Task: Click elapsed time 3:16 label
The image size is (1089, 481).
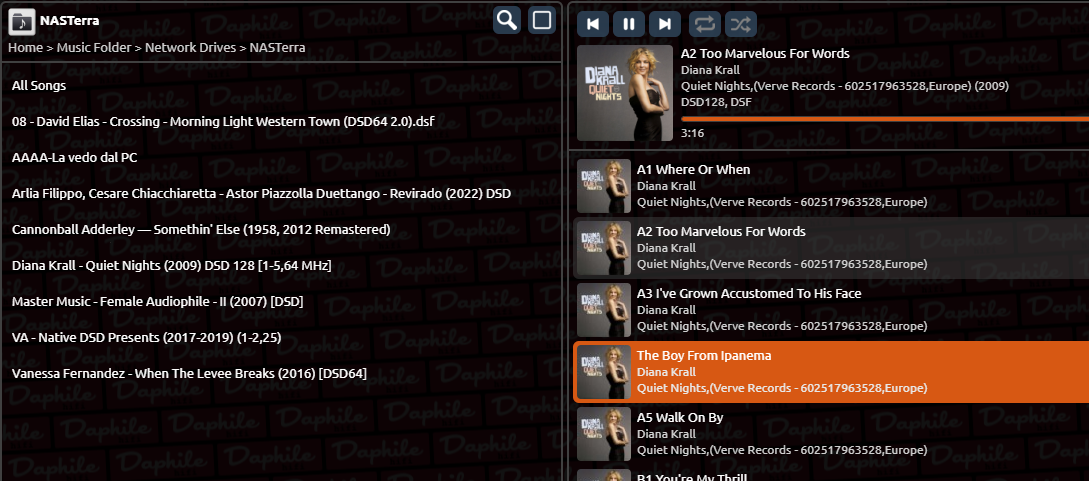Action: click(692, 133)
